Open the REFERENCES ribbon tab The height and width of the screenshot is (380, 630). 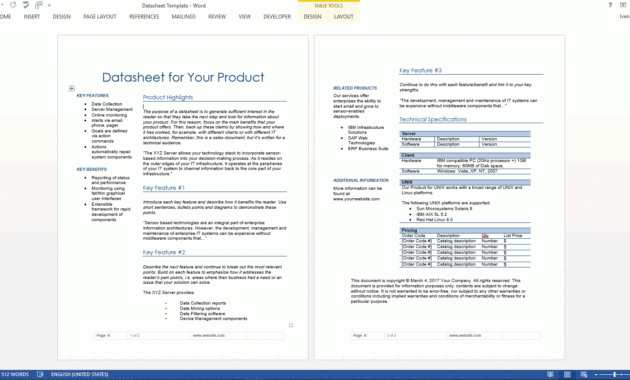[144, 16]
